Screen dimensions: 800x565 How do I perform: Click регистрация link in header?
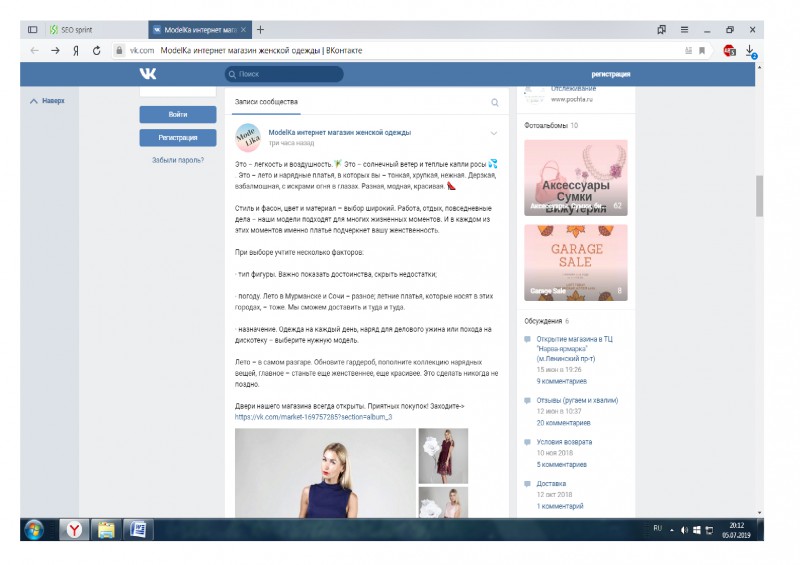[611, 74]
